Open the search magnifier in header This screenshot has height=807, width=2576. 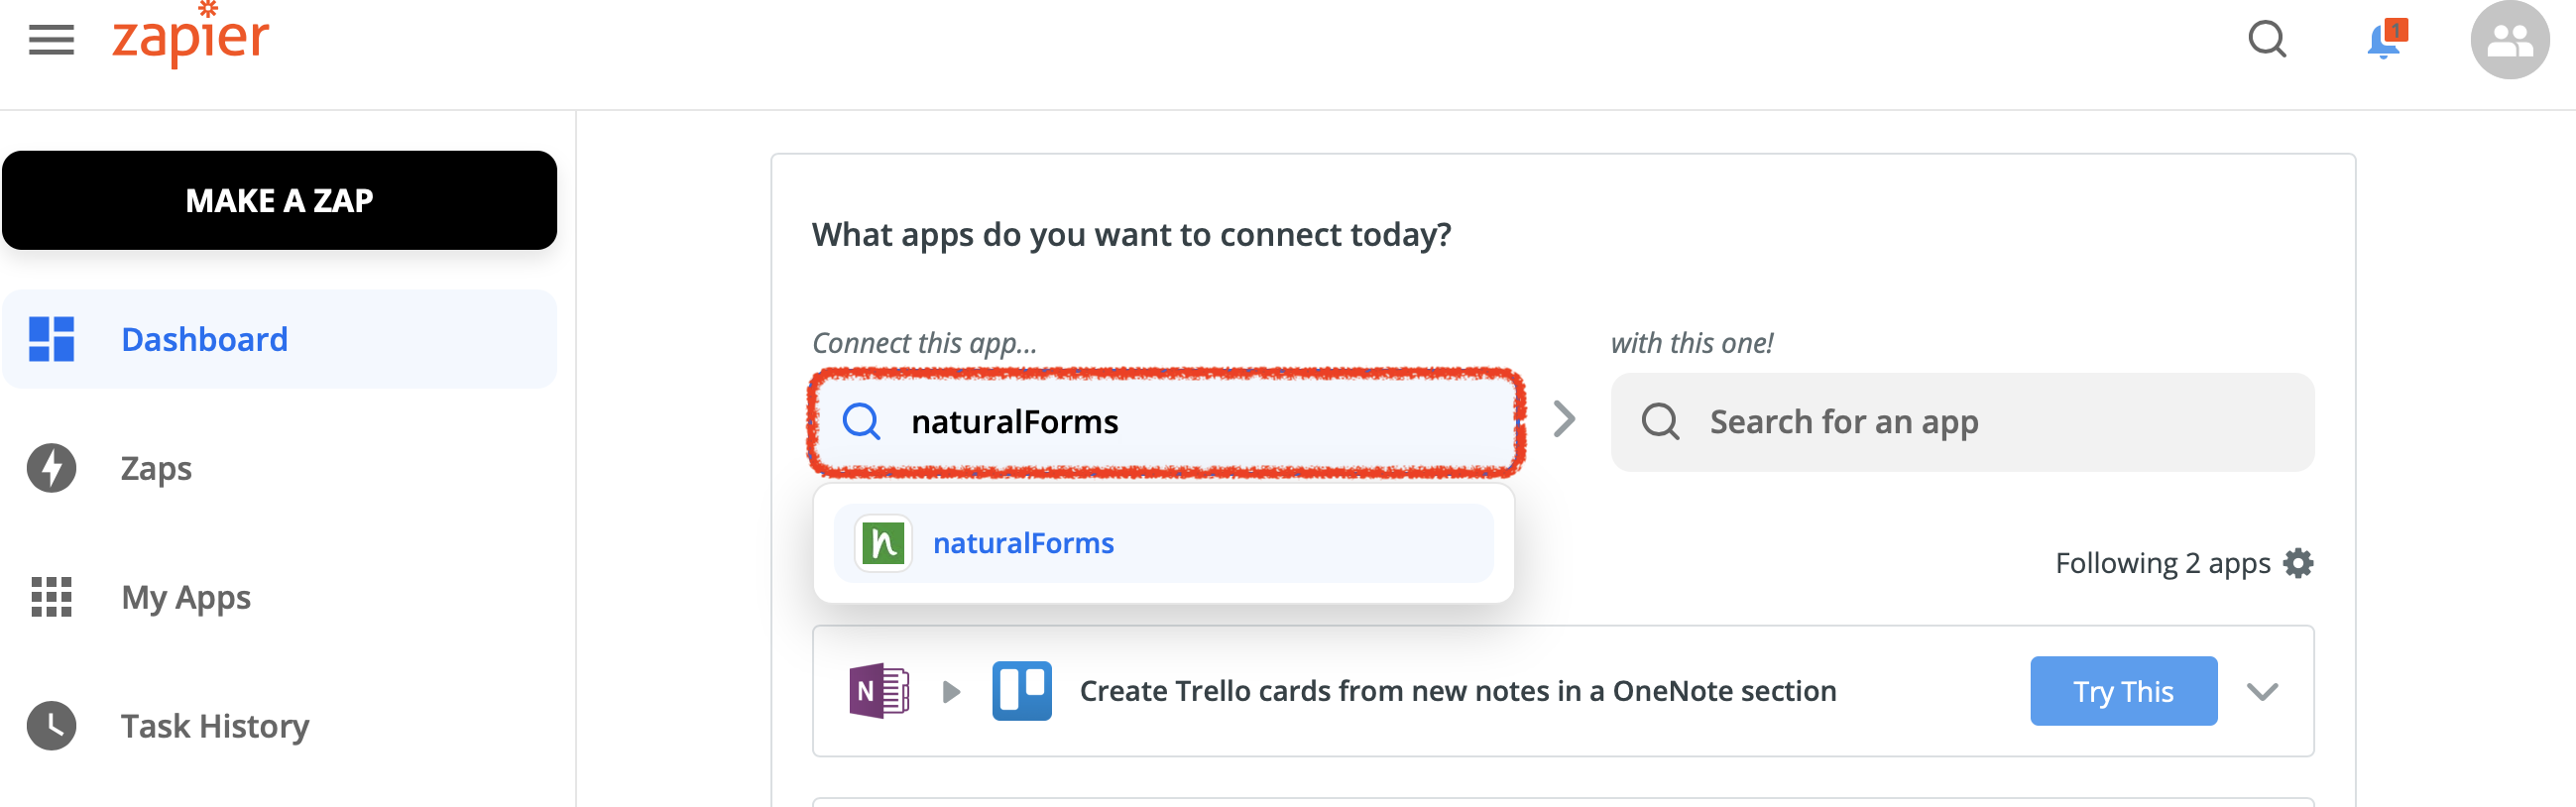(2267, 40)
